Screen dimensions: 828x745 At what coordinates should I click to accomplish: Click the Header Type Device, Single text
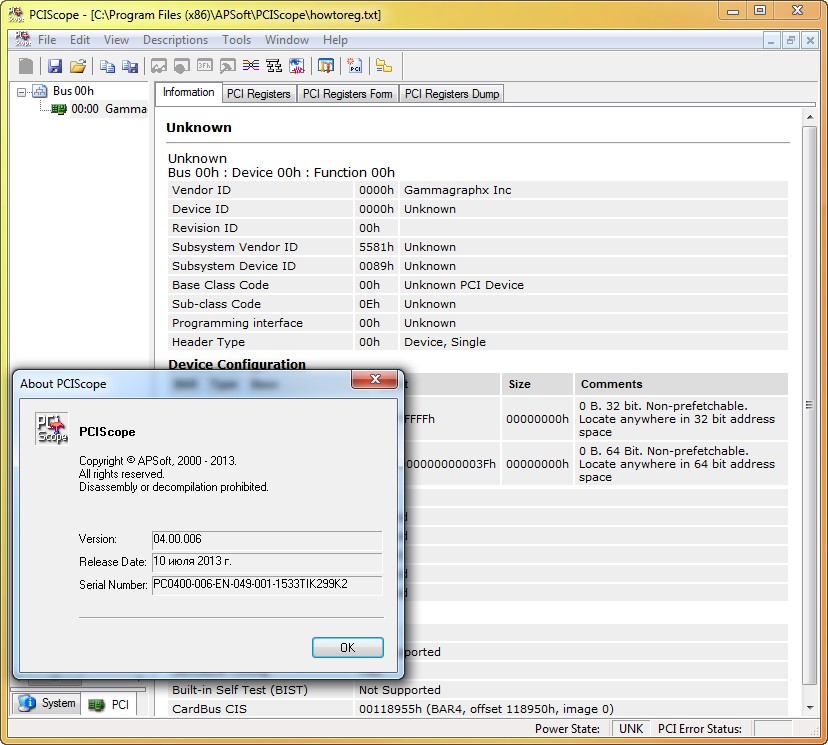point(445,342)
